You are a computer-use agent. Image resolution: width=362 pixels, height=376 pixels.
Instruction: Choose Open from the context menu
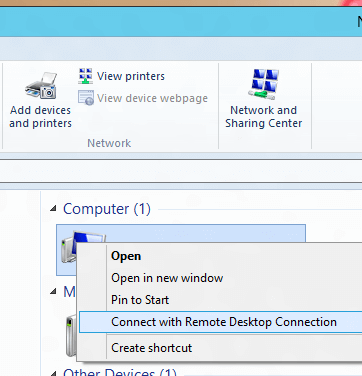pos(126,256)
